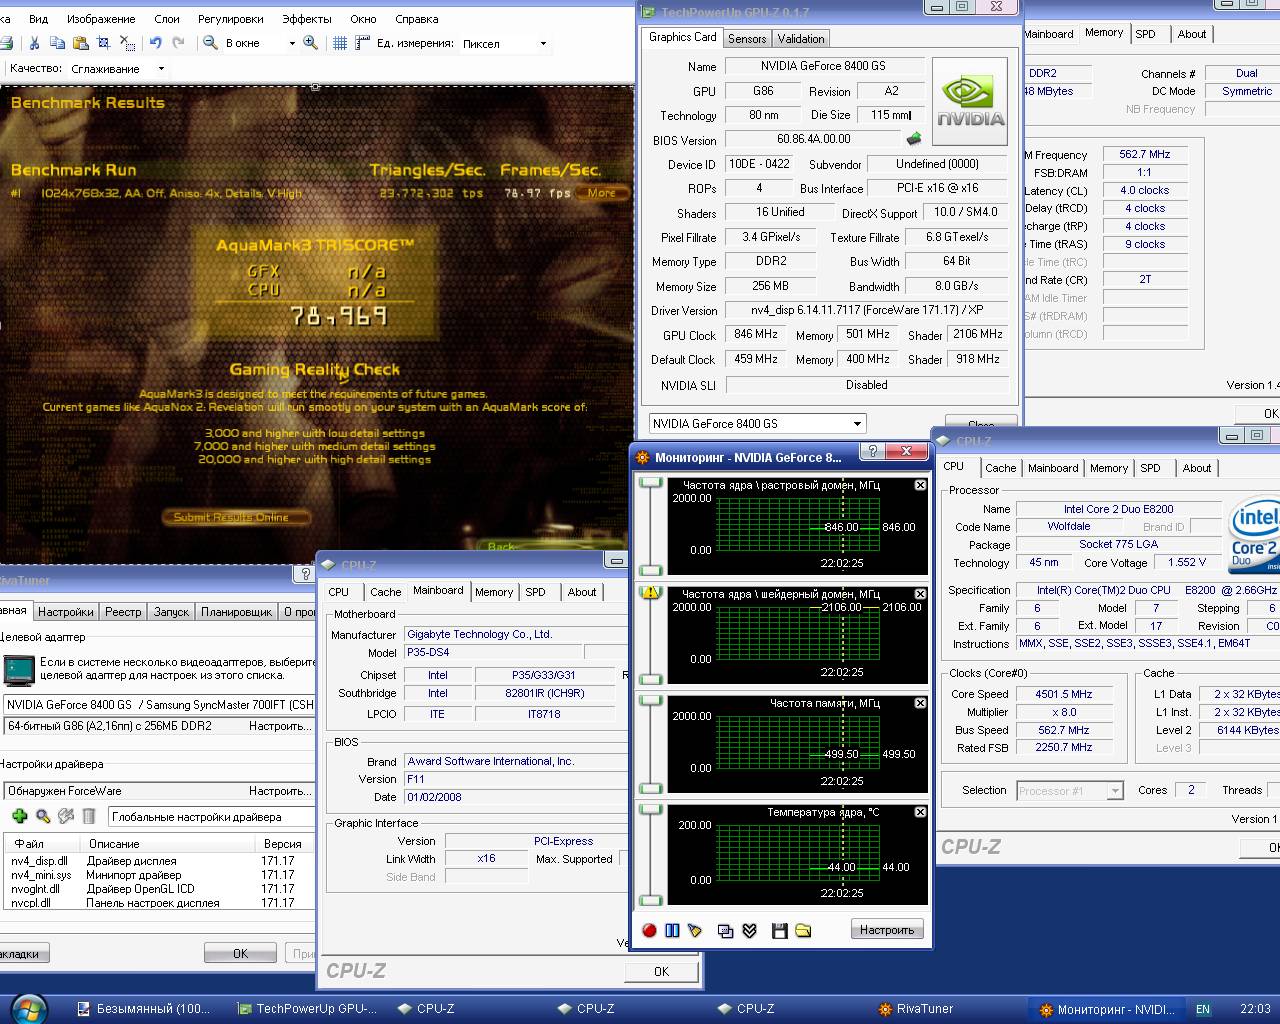
Task: Click the Paste clipboard icon in image editor toolbar
Action: point(80,43)
